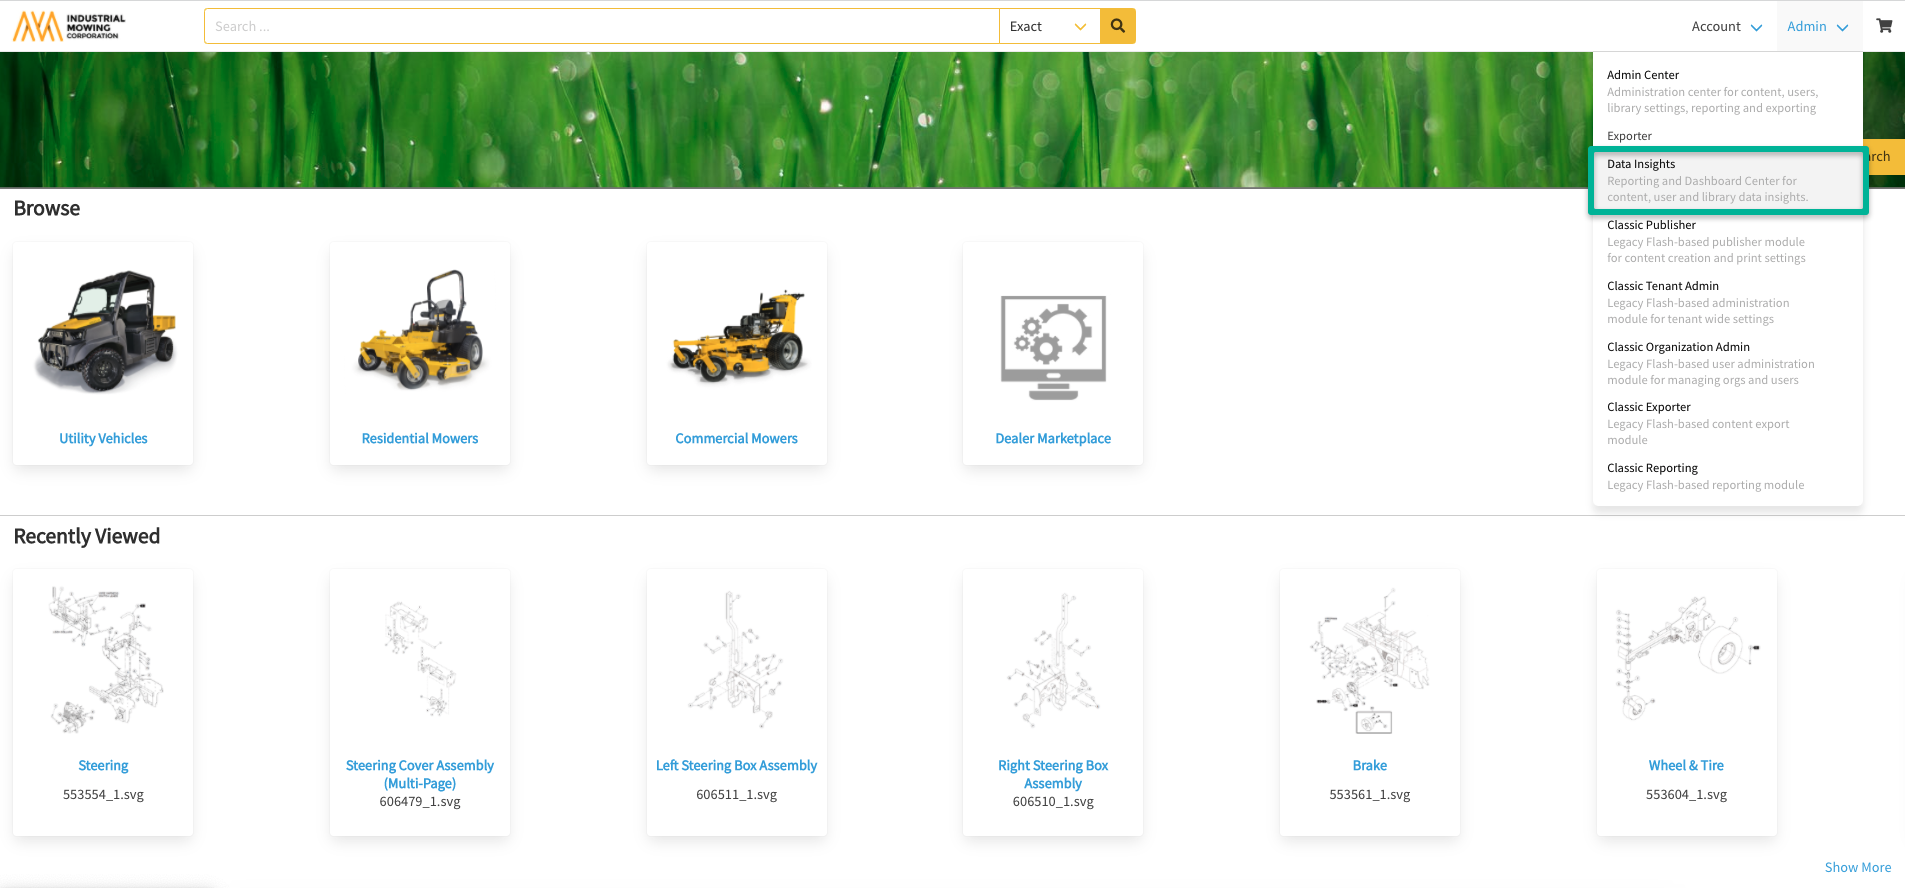Select the Residential Mowers image
Viewport: 1905px width, 888px height.
(x=420, y=330)
